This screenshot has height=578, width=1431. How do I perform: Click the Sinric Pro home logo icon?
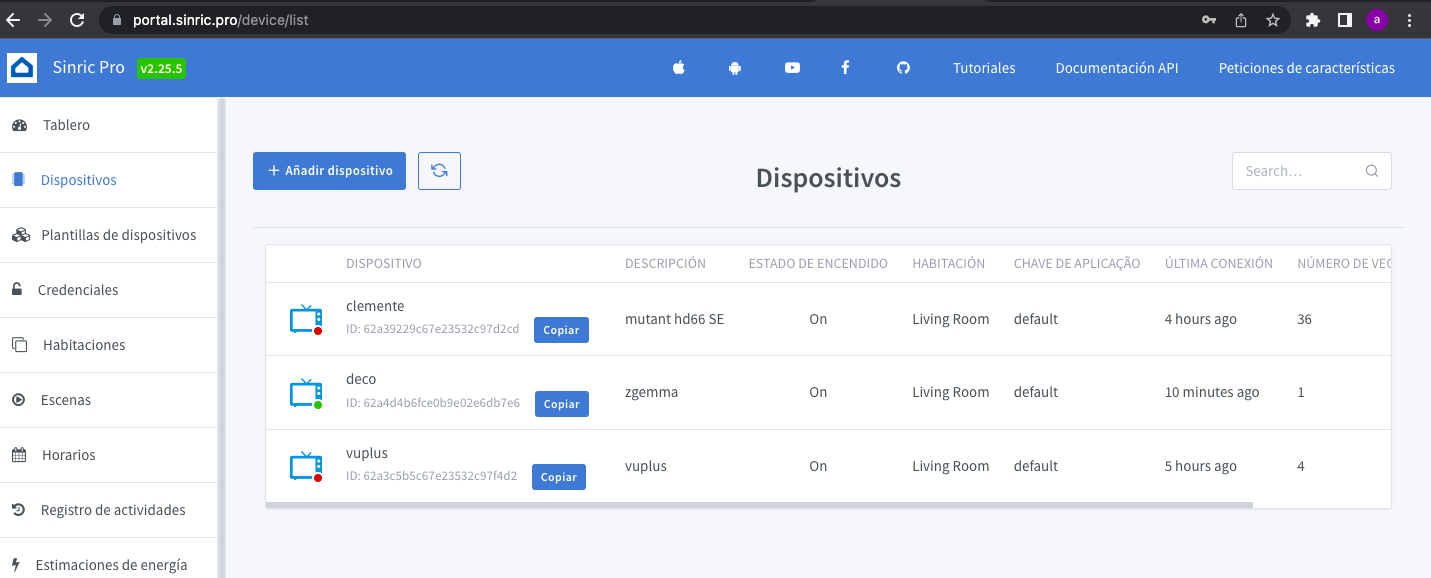(x=22, y=68)
